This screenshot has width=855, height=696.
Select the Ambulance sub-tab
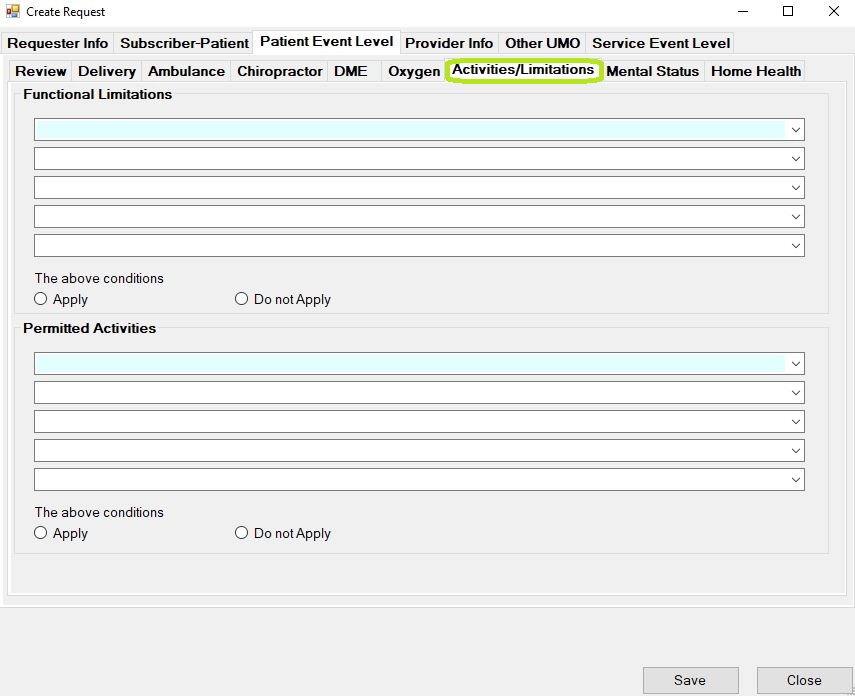(186, 71)
